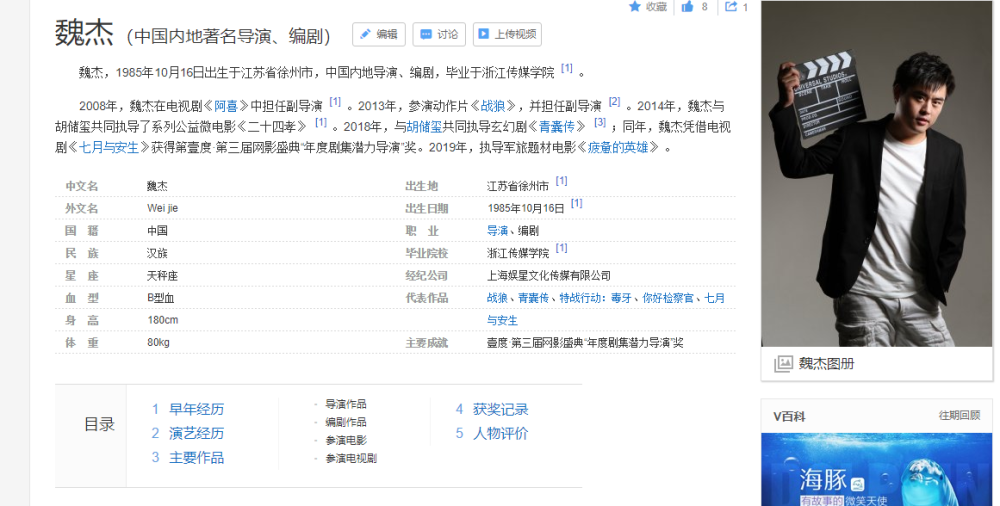The height and width of the screenshot is (506, 1000).
Task: Open the 青囊传 link in summary paragraph
Action: pyautogui.click(x=557, y=126)
